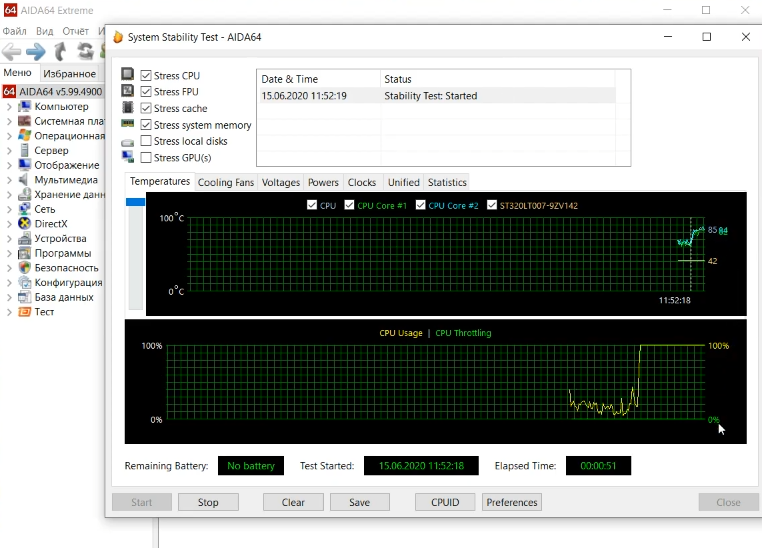The height and width of the screenshot is (548, 762).
Task: Click the memory module icon beside Stress system memory
Action: [127, 123]
